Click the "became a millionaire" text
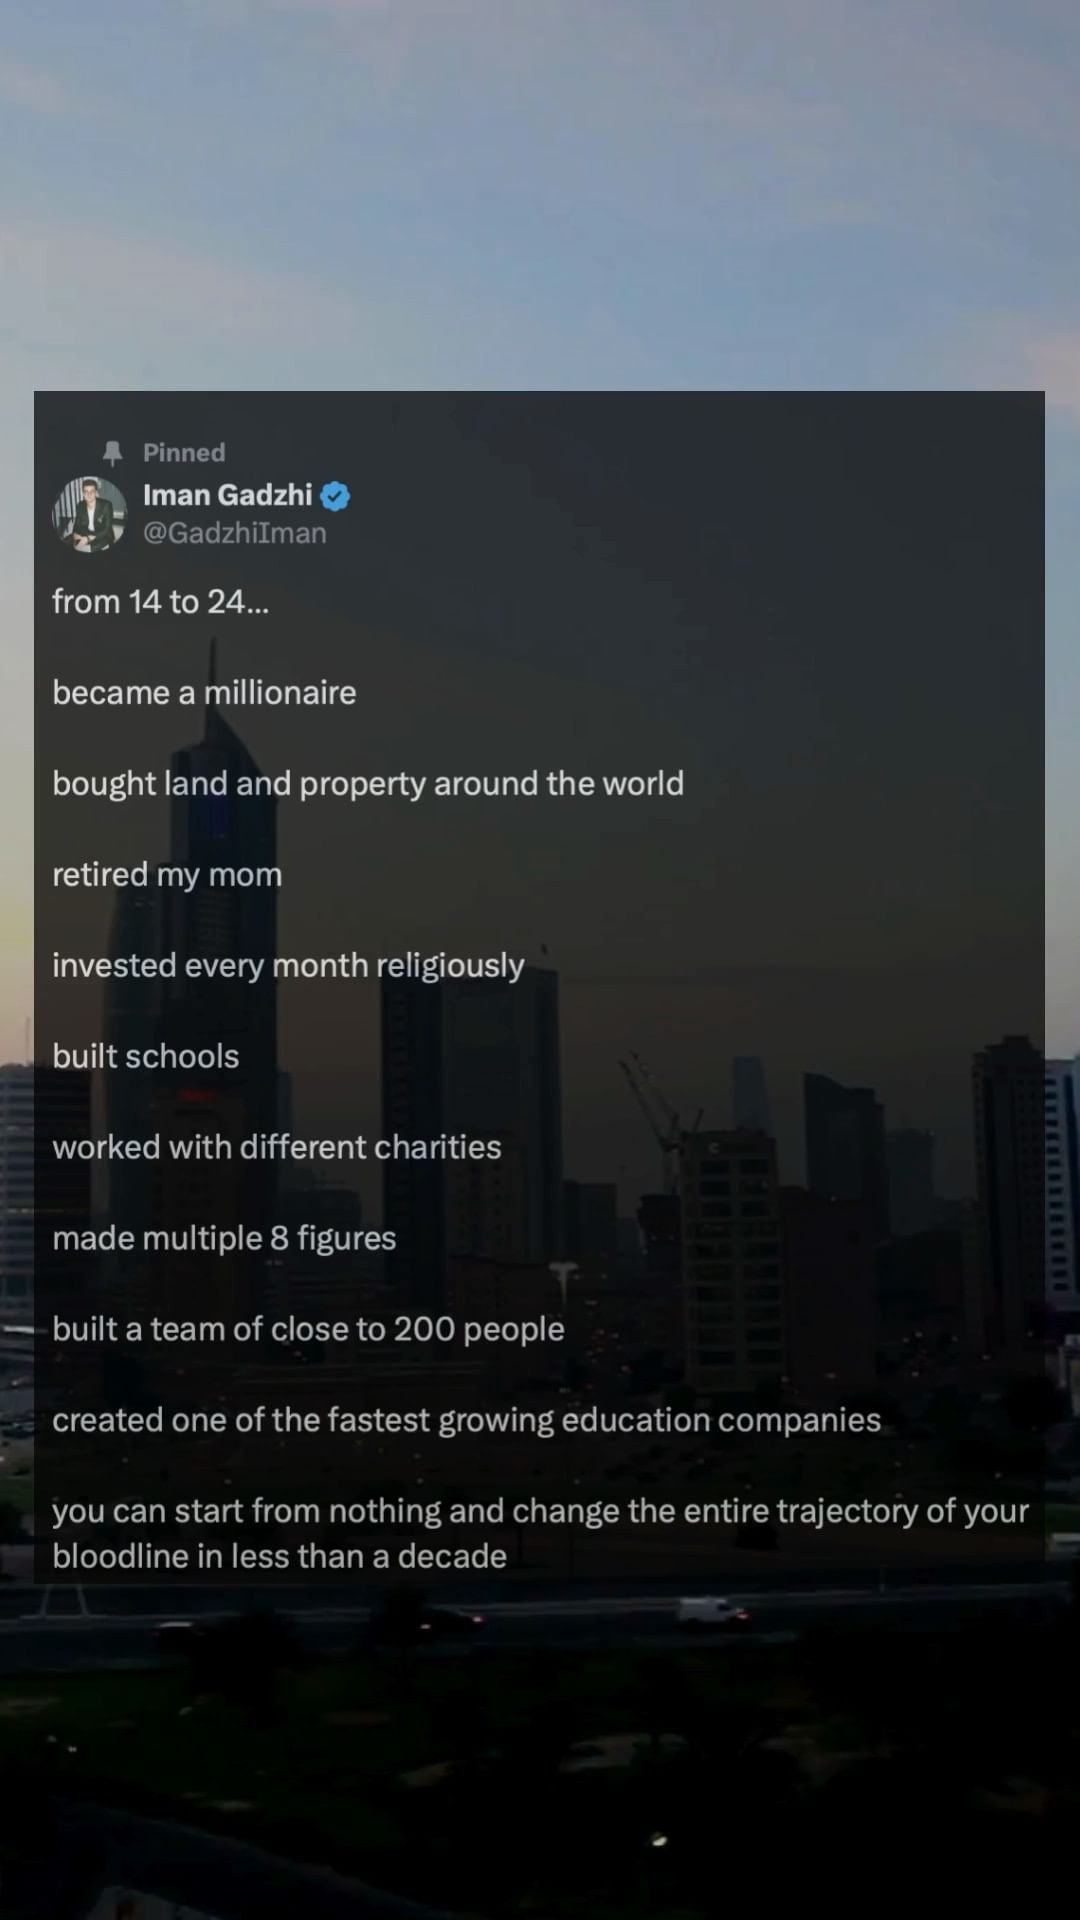The height and width of the screenshot is (1920, 1080). [x=204, y=693]
